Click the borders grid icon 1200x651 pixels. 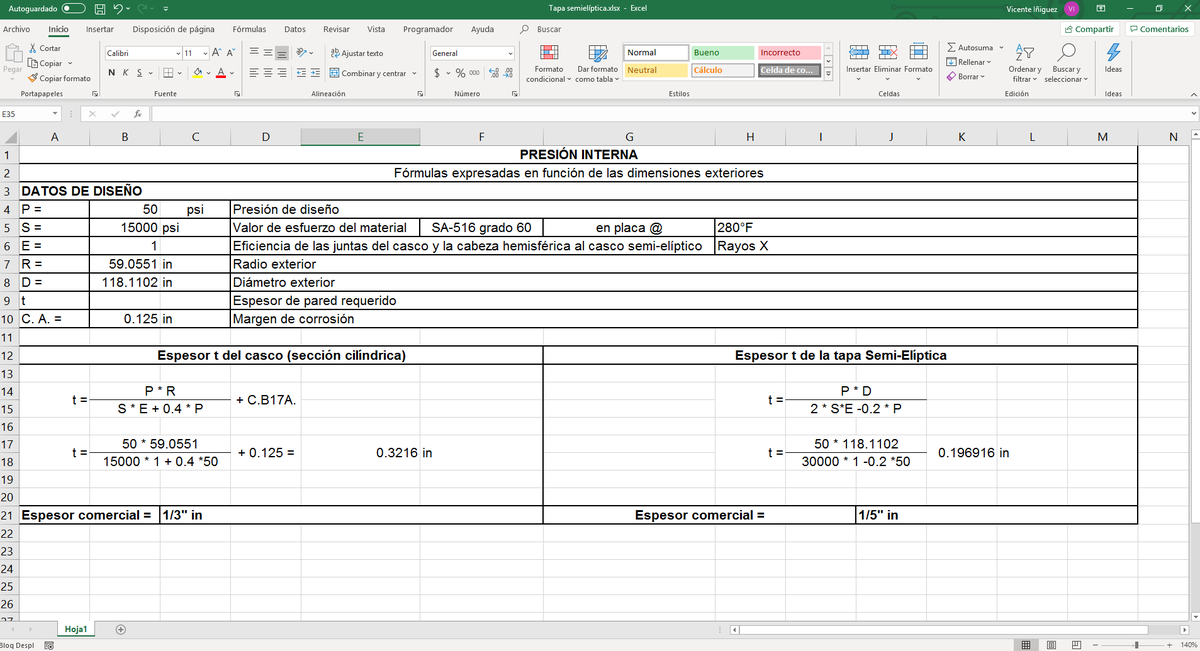(x=168, y=73)
